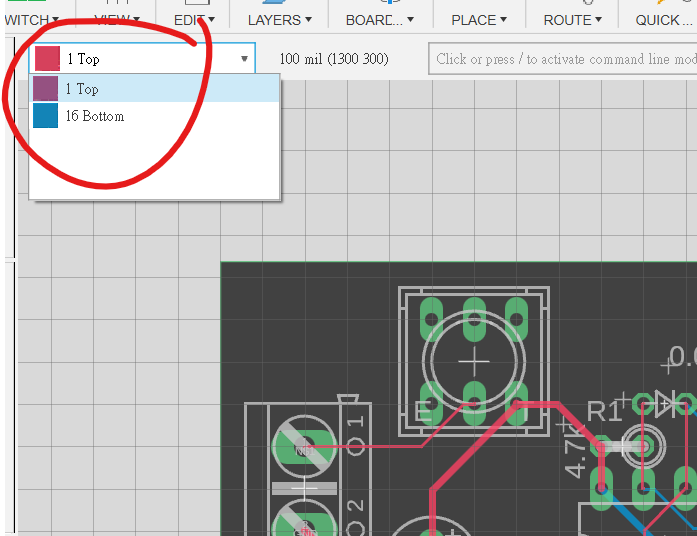Choose 1 Top in the layer list

[x=82, y=89]
